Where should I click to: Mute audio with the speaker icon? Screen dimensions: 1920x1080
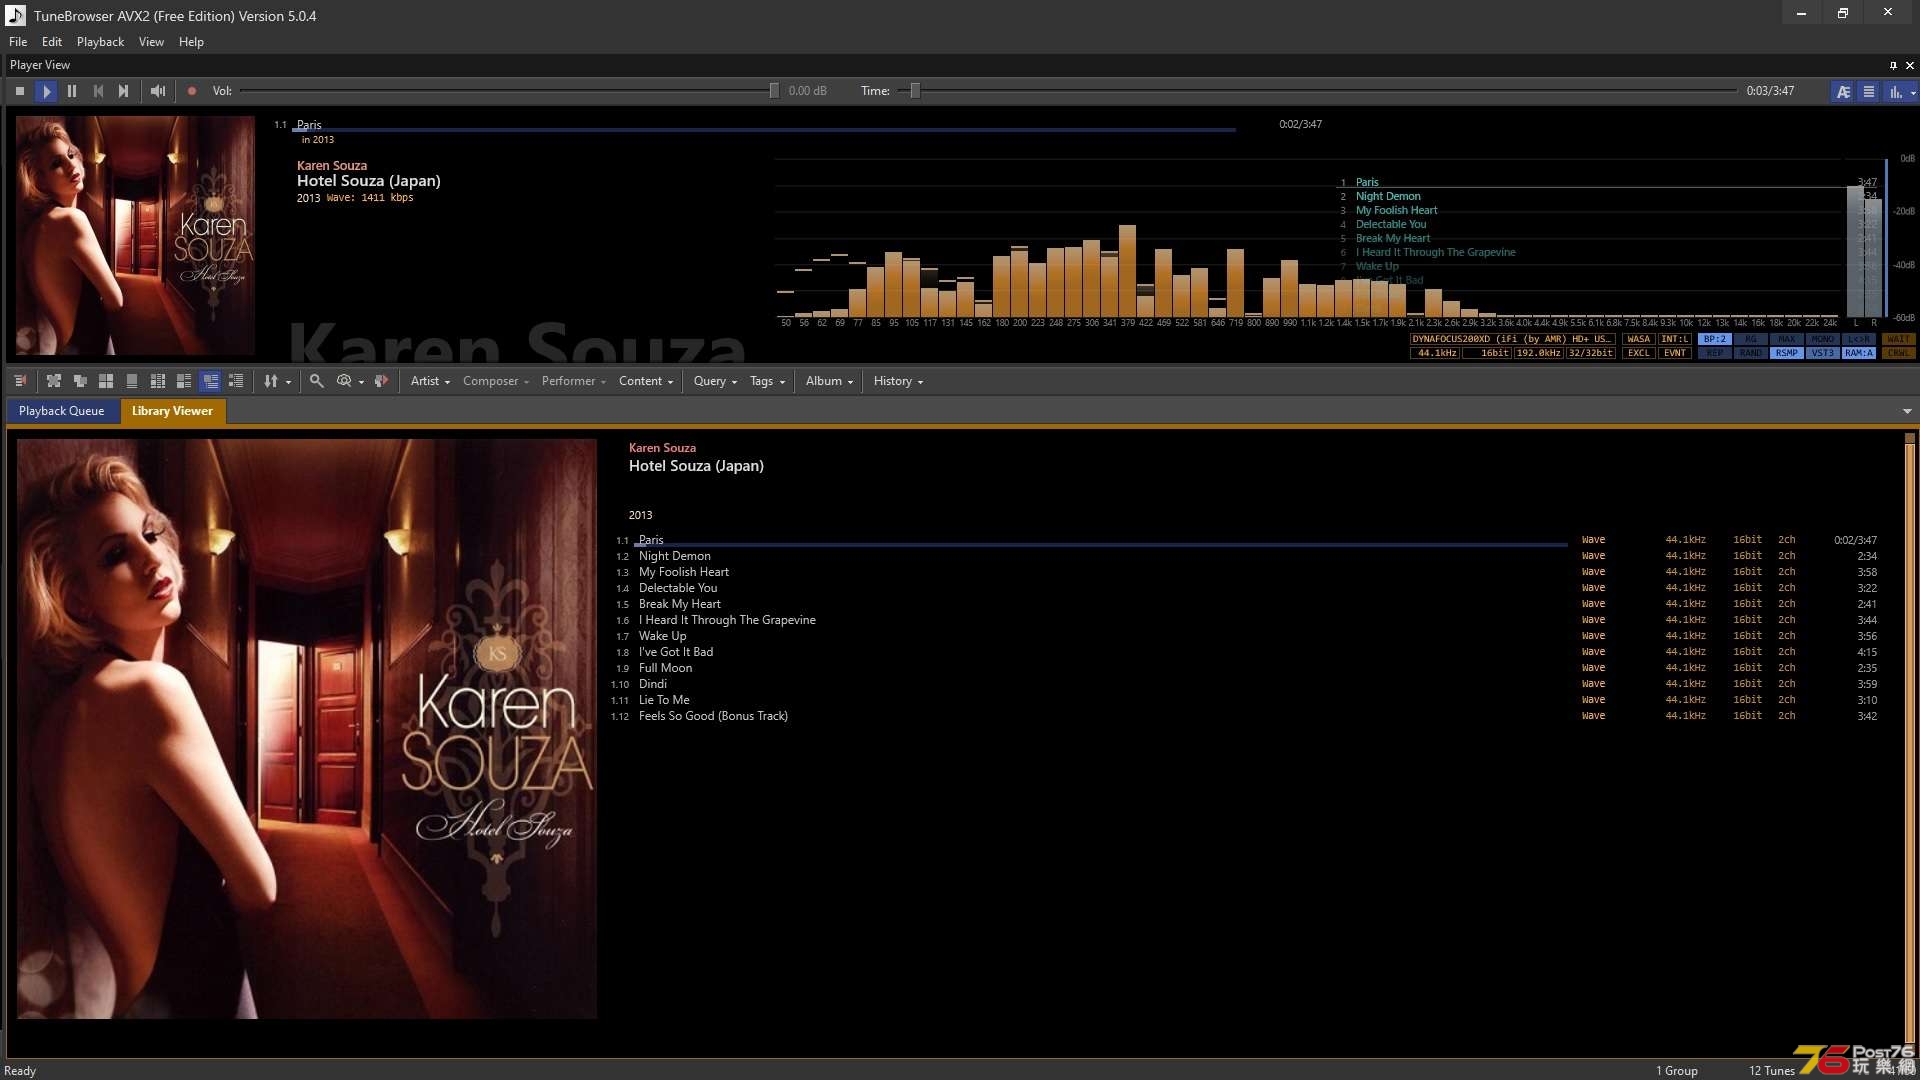point(158,91)
